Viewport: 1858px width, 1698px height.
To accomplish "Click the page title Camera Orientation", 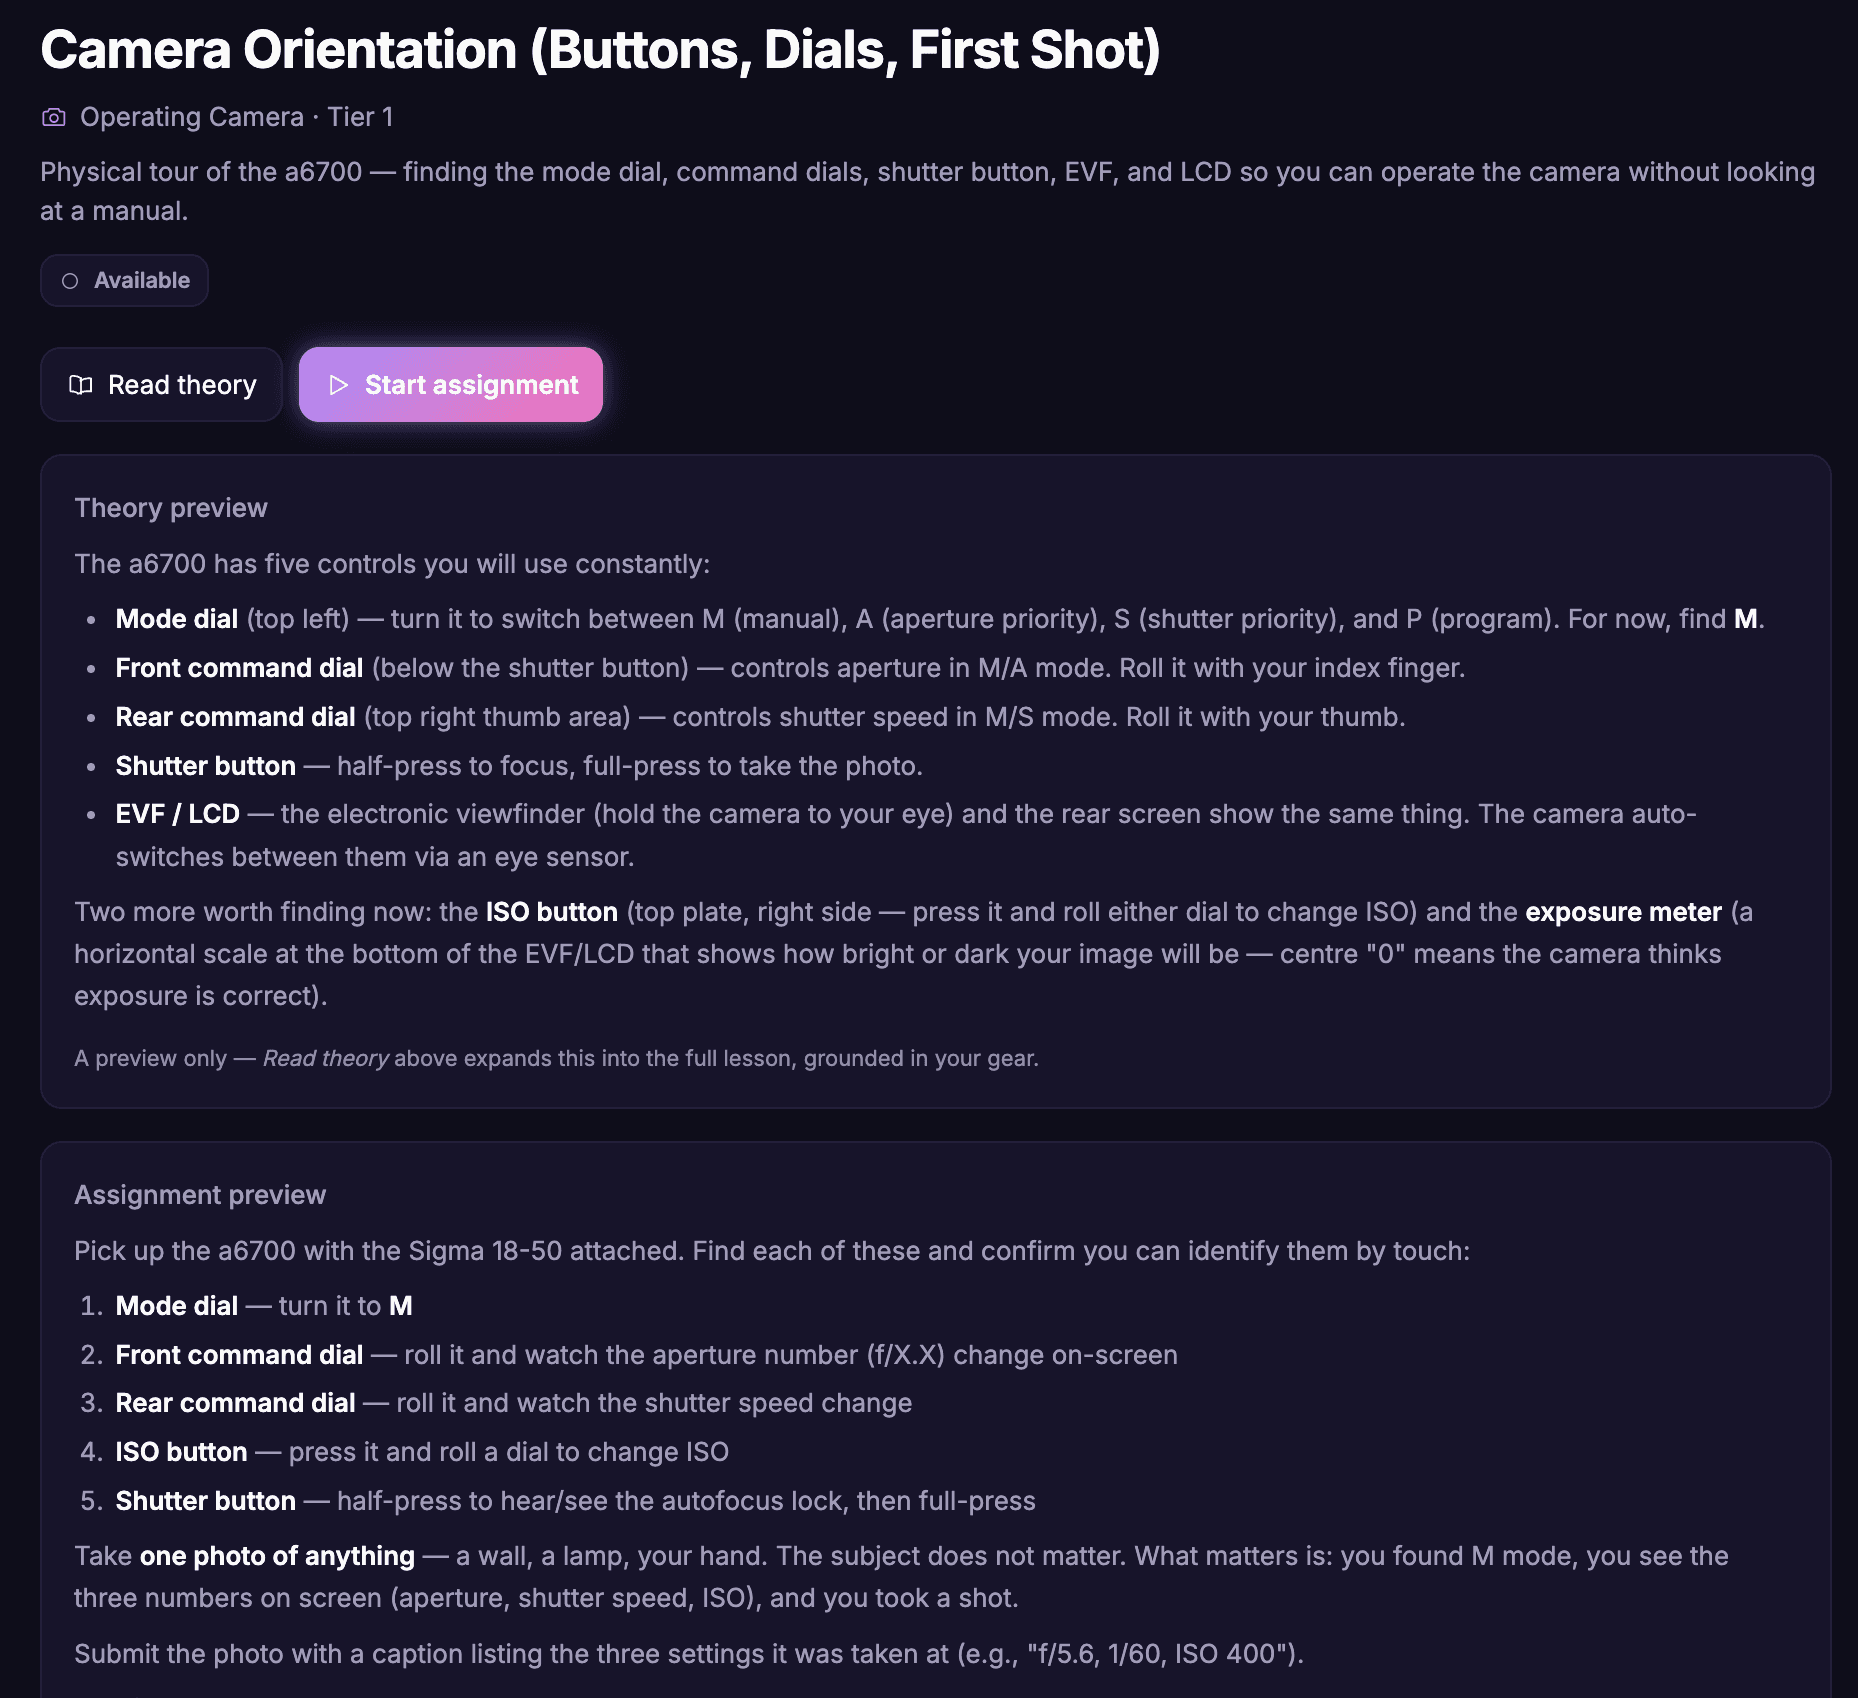I will tap(600, 49).
